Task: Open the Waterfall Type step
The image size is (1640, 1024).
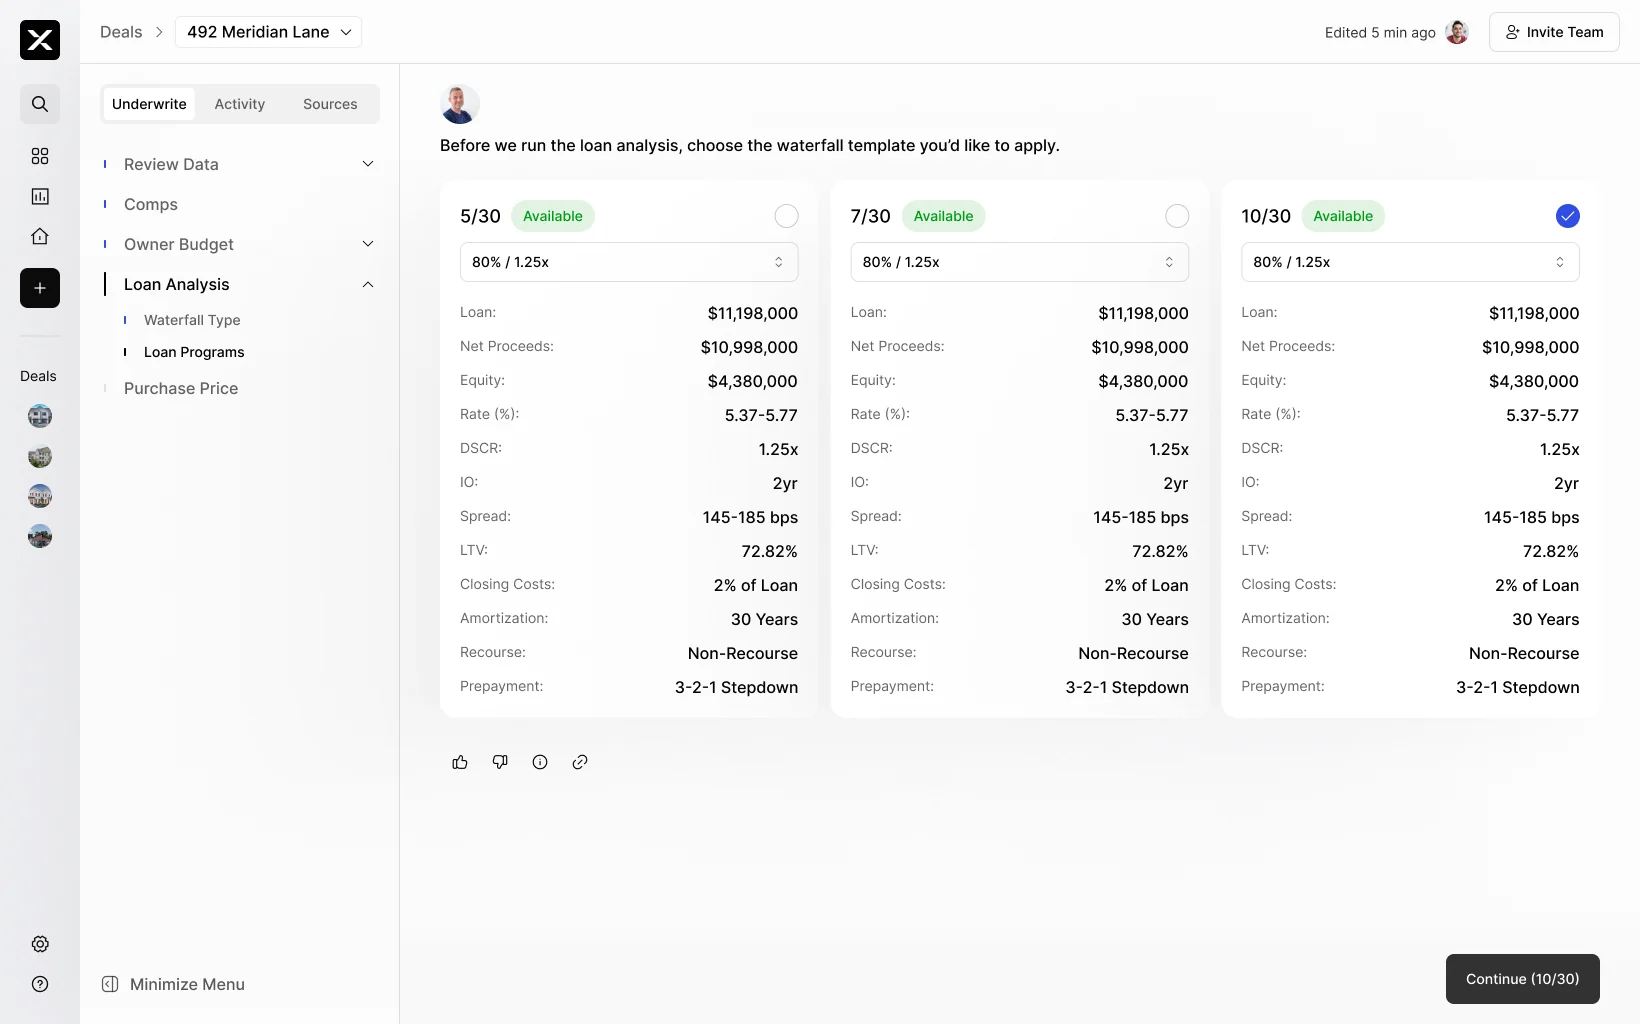Action: point(192,320)
